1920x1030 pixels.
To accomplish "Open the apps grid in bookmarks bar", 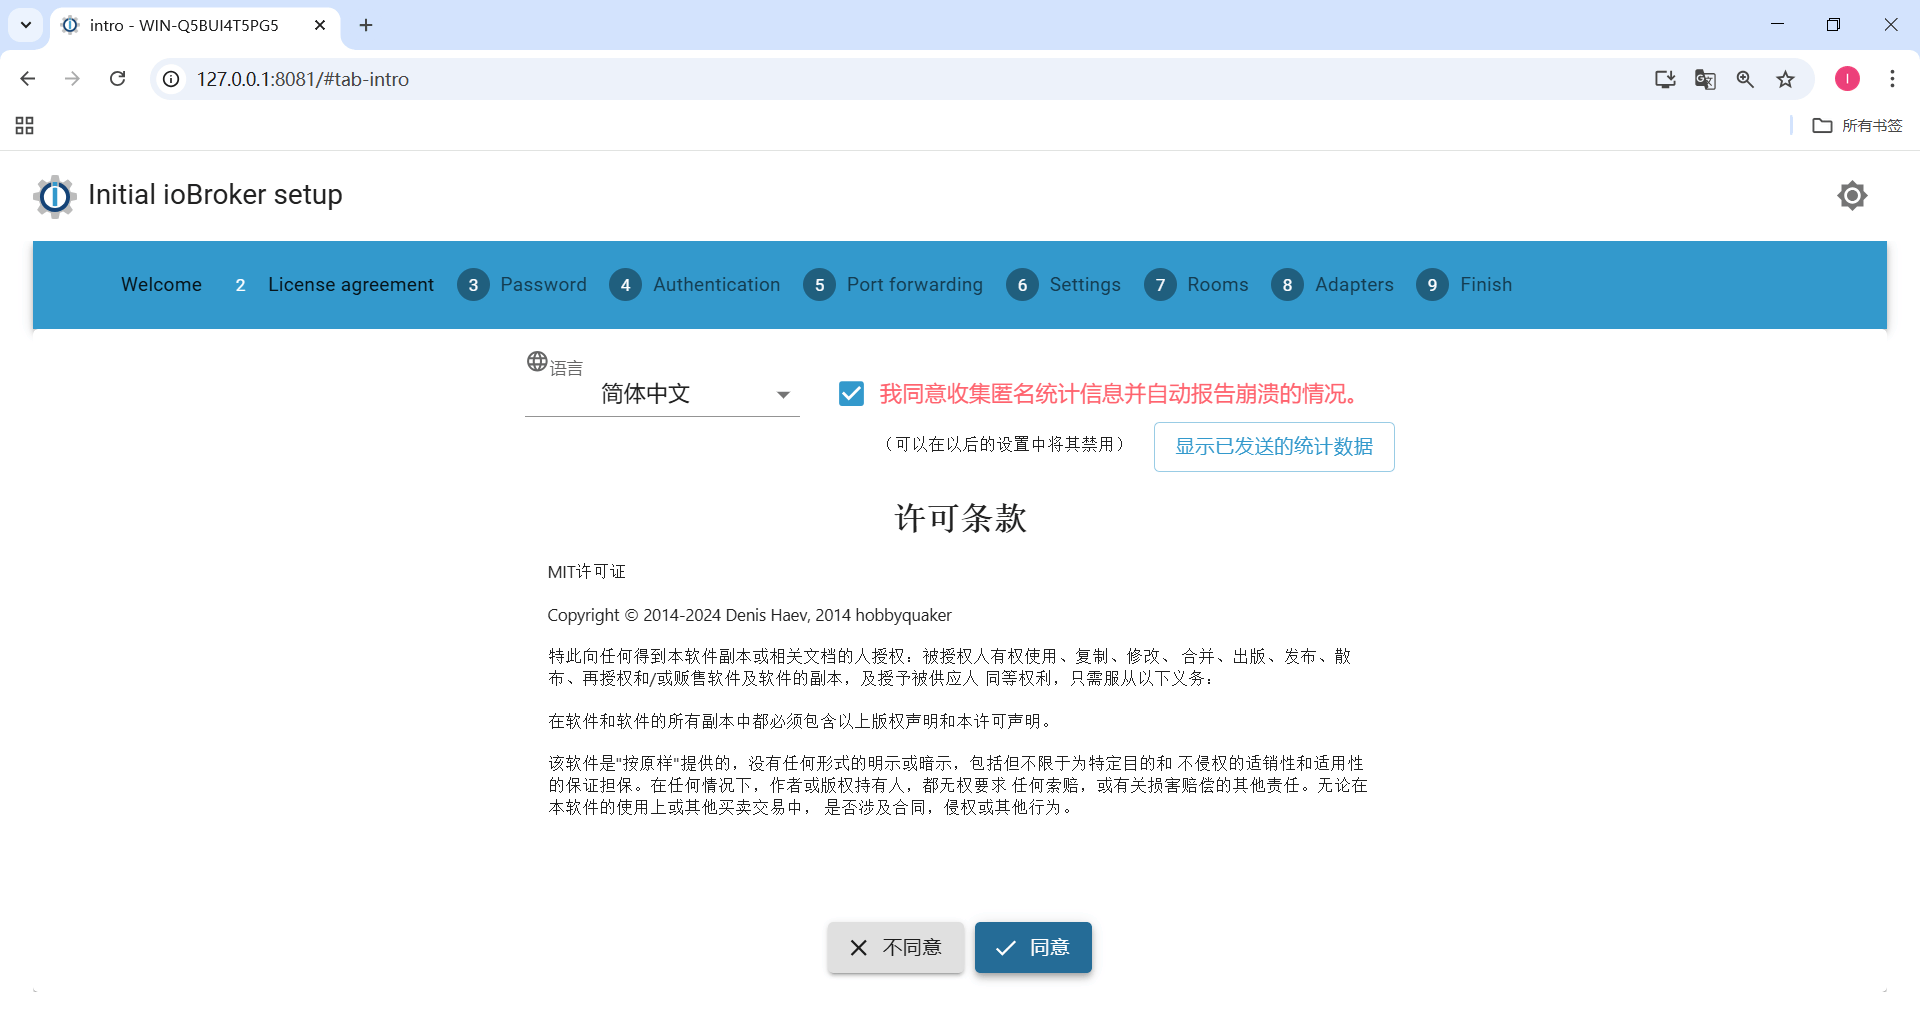I will tap(25, 125).
